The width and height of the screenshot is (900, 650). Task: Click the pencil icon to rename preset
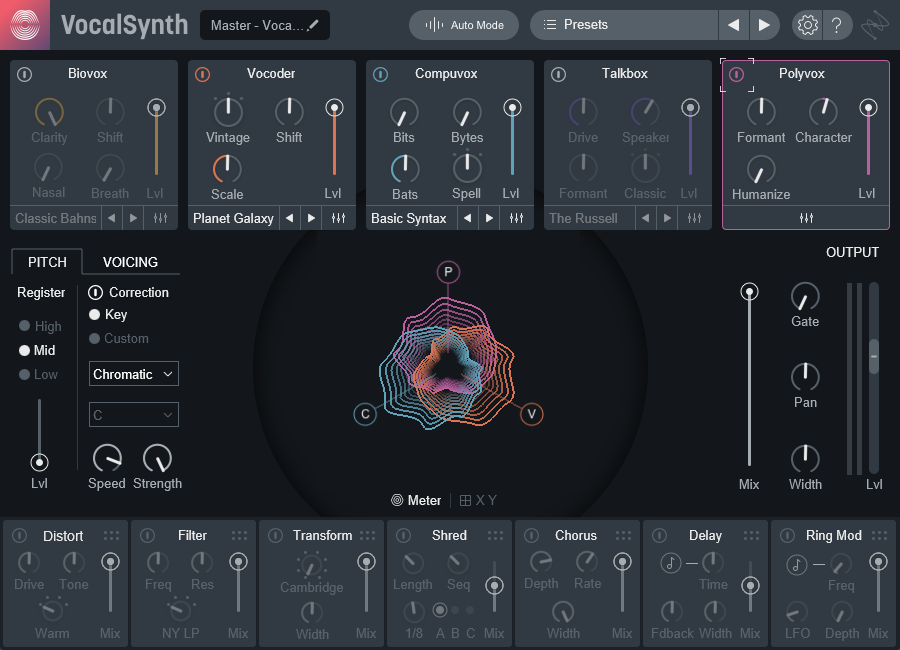coord(314,25)
